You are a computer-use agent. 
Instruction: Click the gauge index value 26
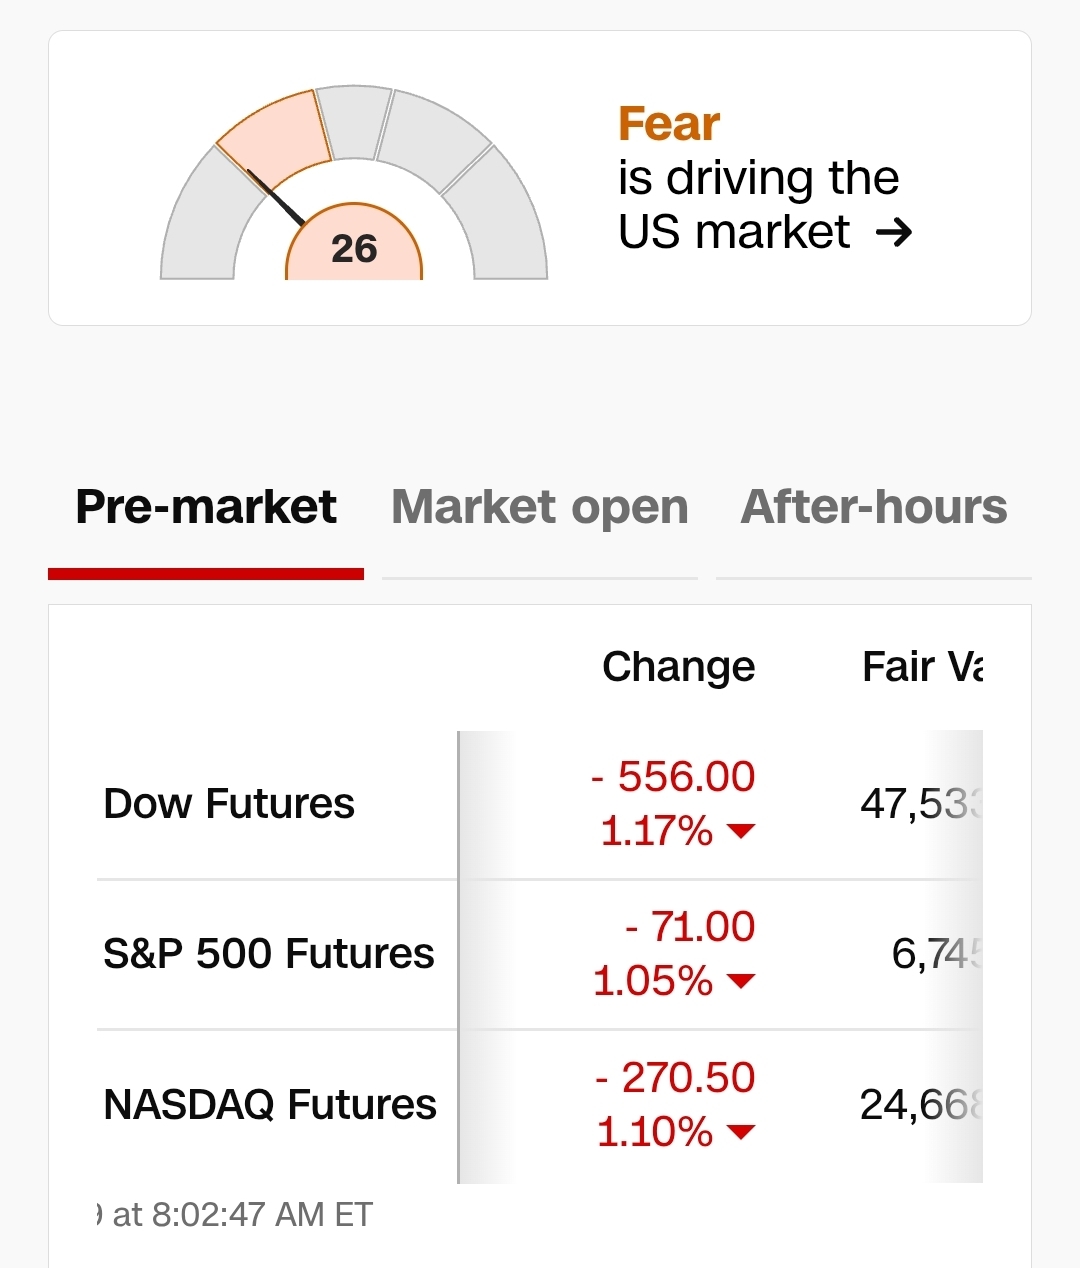354,249
